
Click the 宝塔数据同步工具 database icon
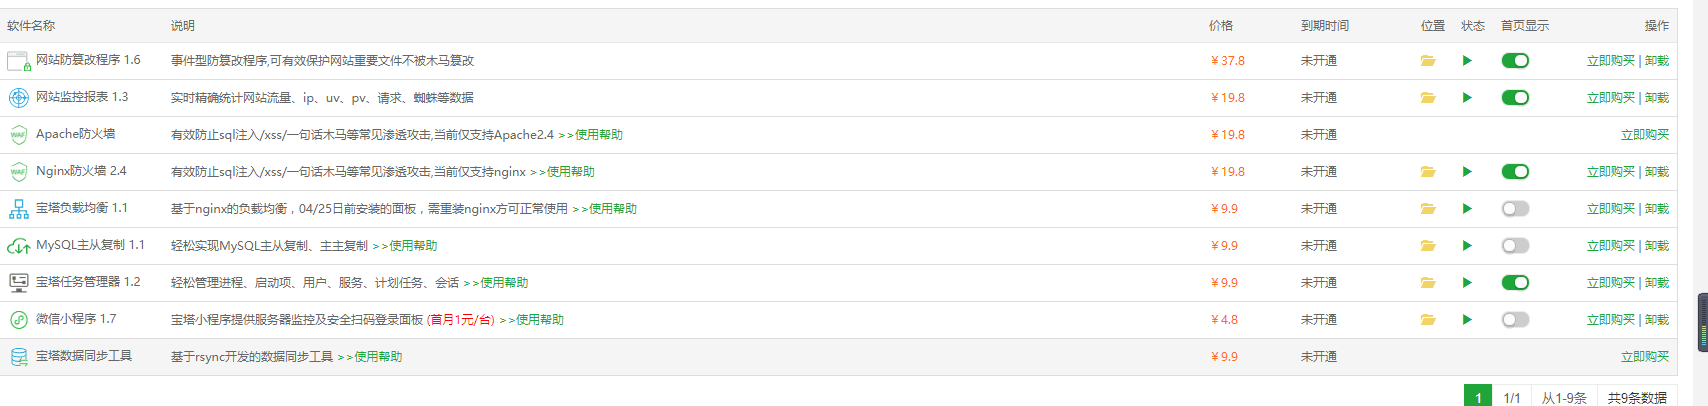click(x=19, y=357)
